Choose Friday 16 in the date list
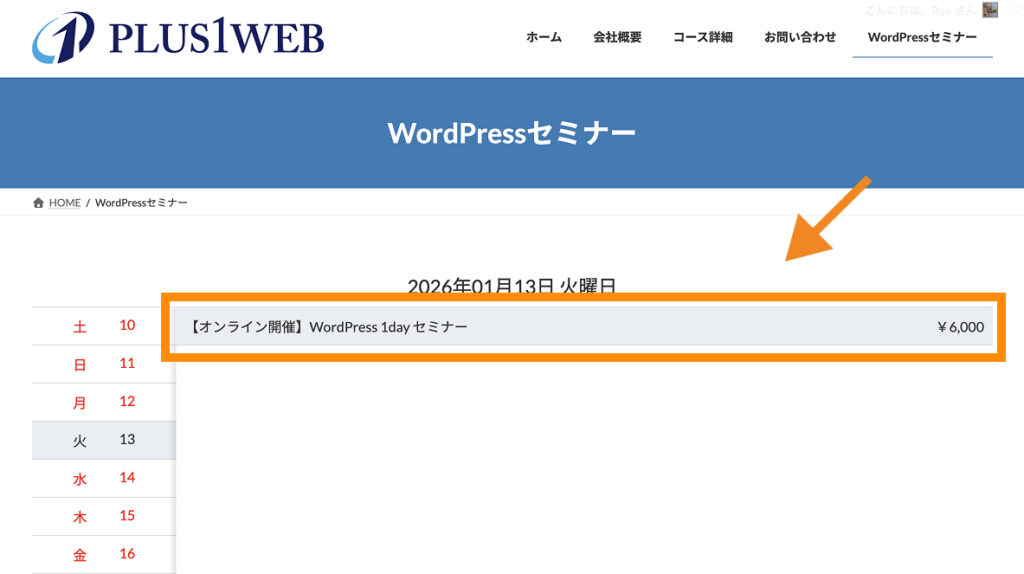Image resolution: width=1024 pixels, height=574 pixels. tap(103, 554)
